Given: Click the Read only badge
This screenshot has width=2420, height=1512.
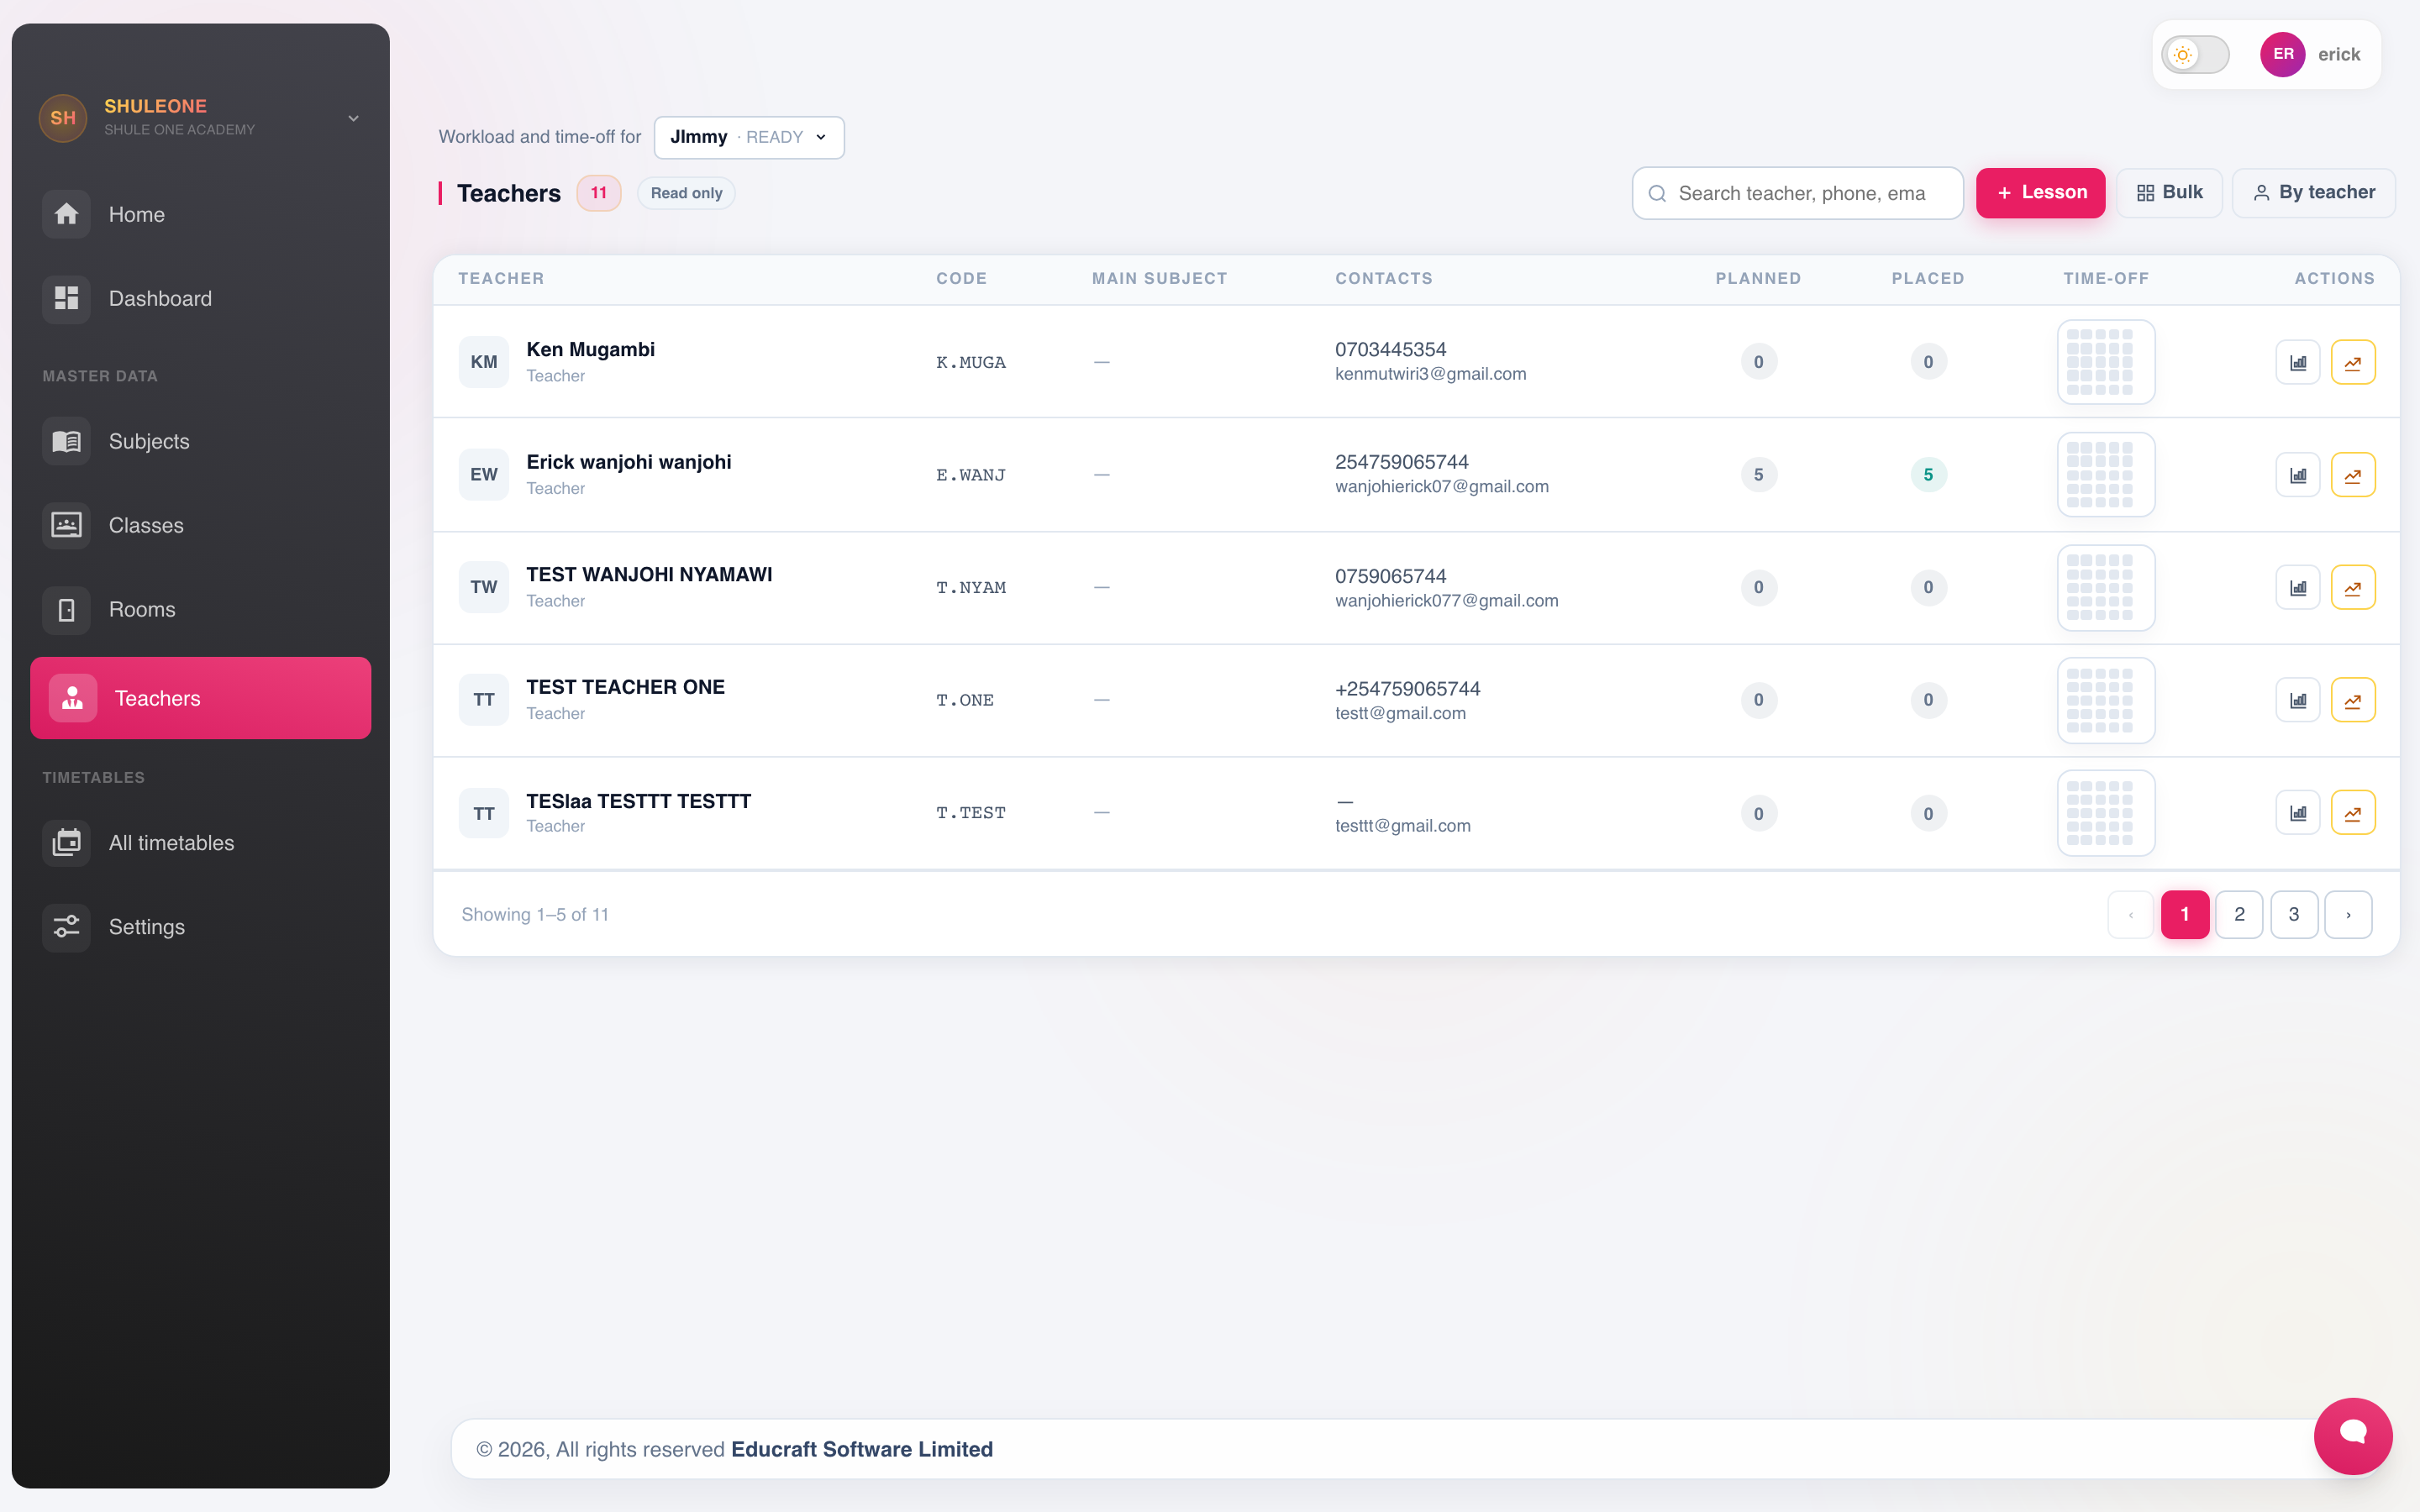Looking at the screenshot, I should 686,193.
